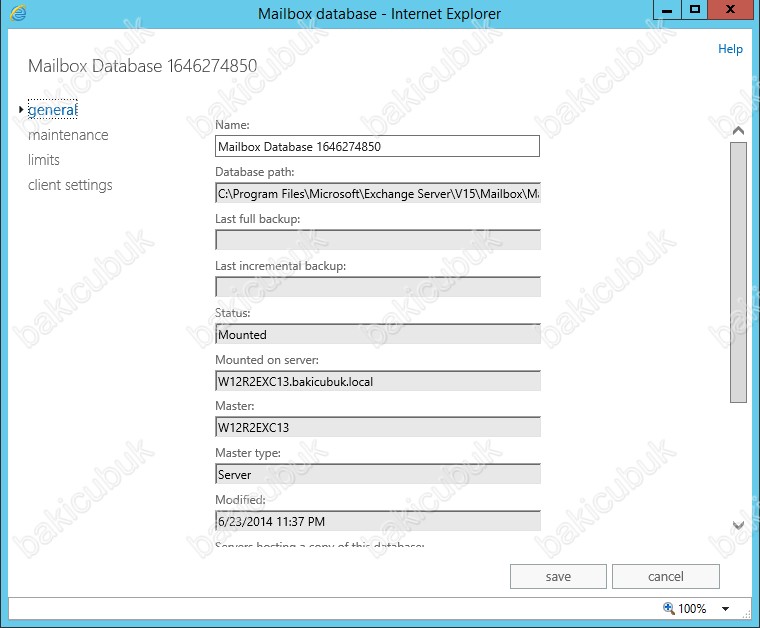Switch to the limits section
760x628 pixels.
(44, 160)
